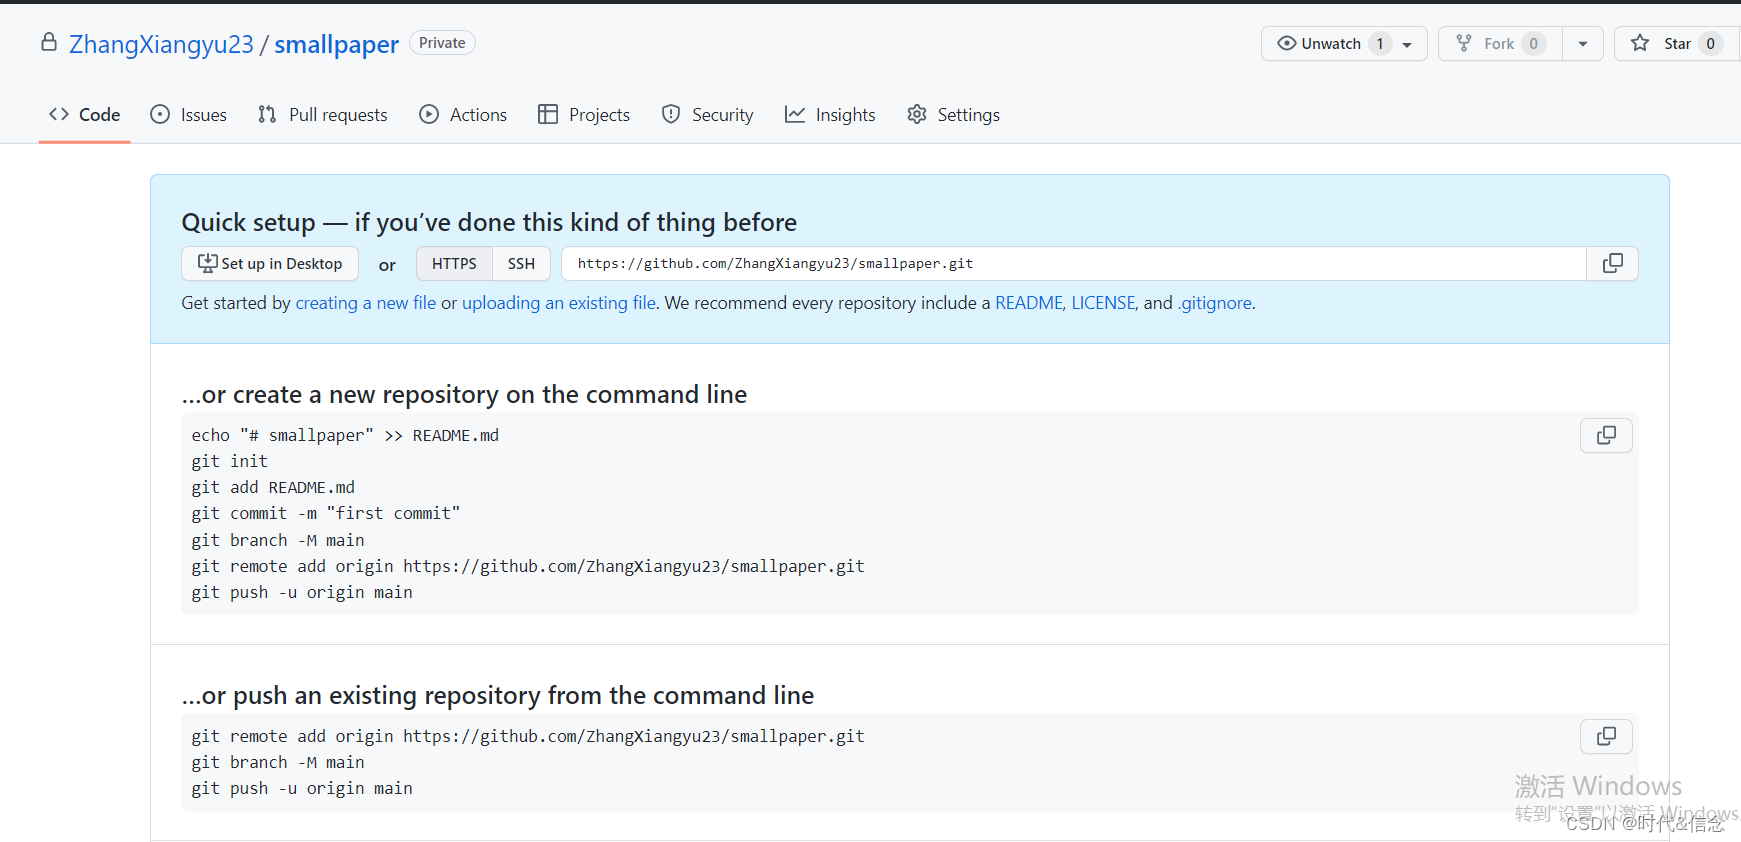Click the Fork button for smallpaper

coord(1498,44)
